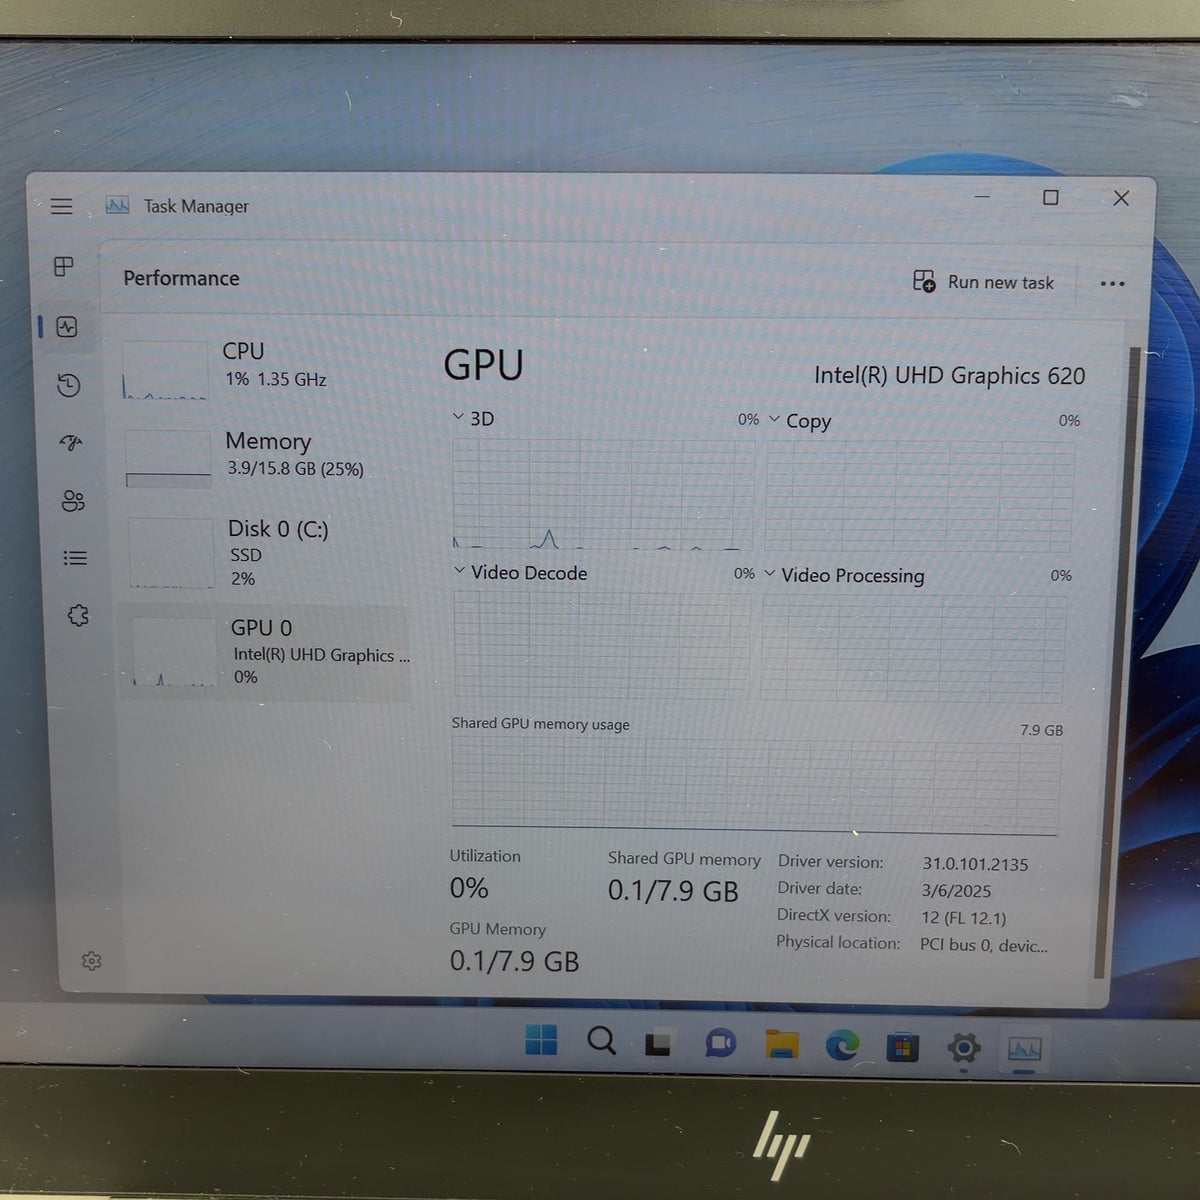Viewport: 1200px width, 1200px height.
Task: Open the Users page icon
Action: 73,501
